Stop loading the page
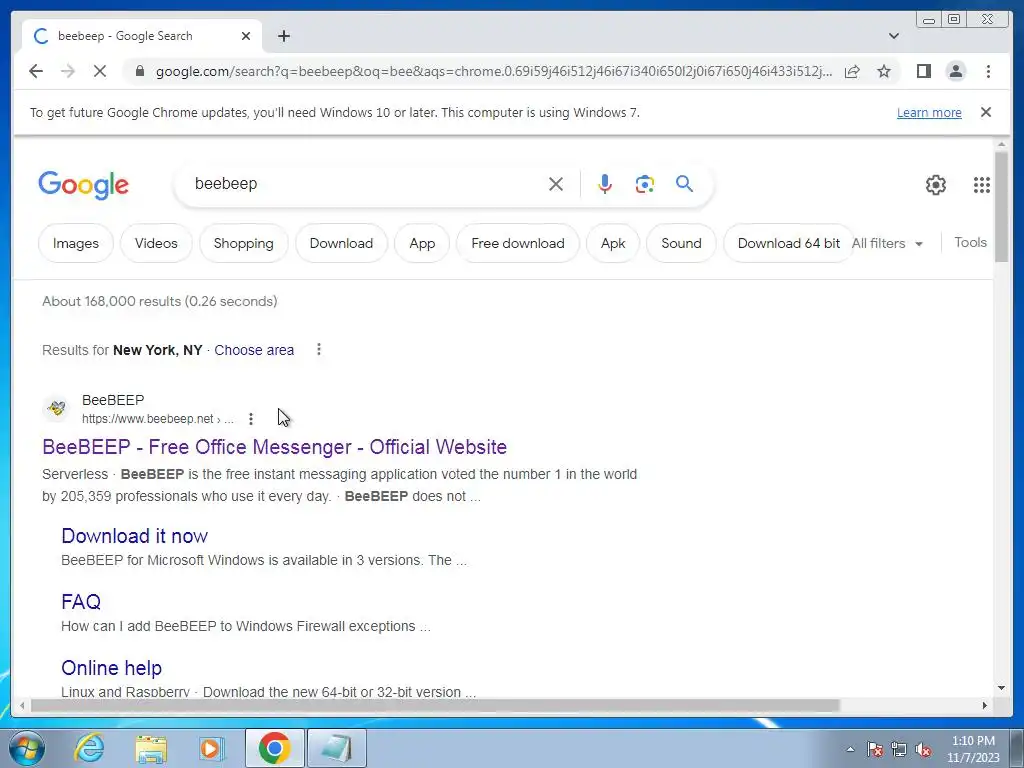Viewport: 1024px width, 768px height. (x=100, y=71)
